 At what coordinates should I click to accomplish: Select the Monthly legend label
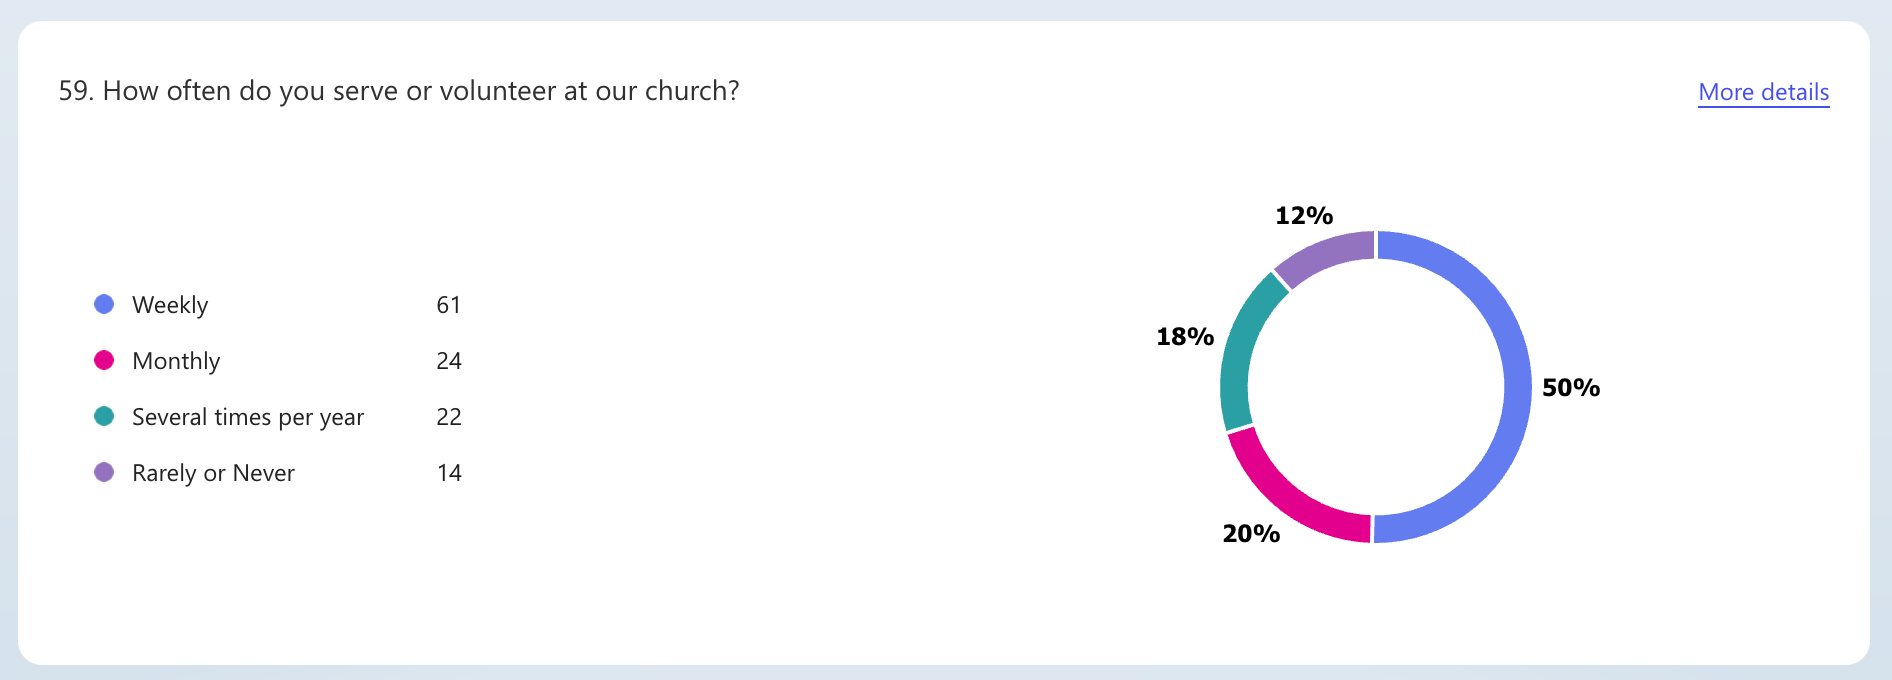[x=176, y=361]
